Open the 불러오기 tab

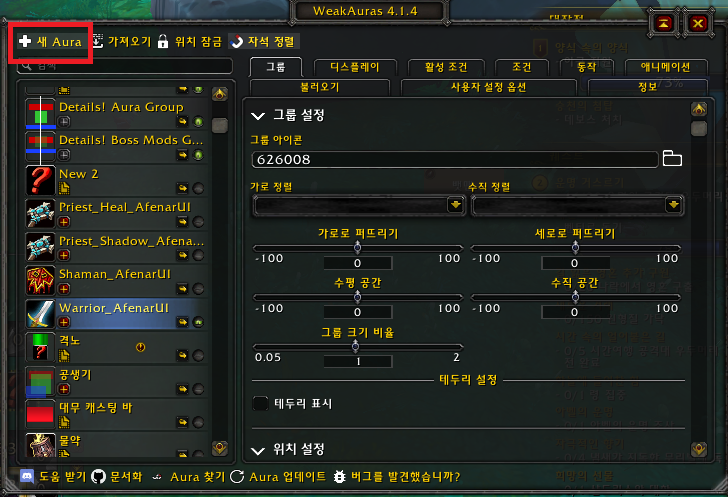pos(319,87)
